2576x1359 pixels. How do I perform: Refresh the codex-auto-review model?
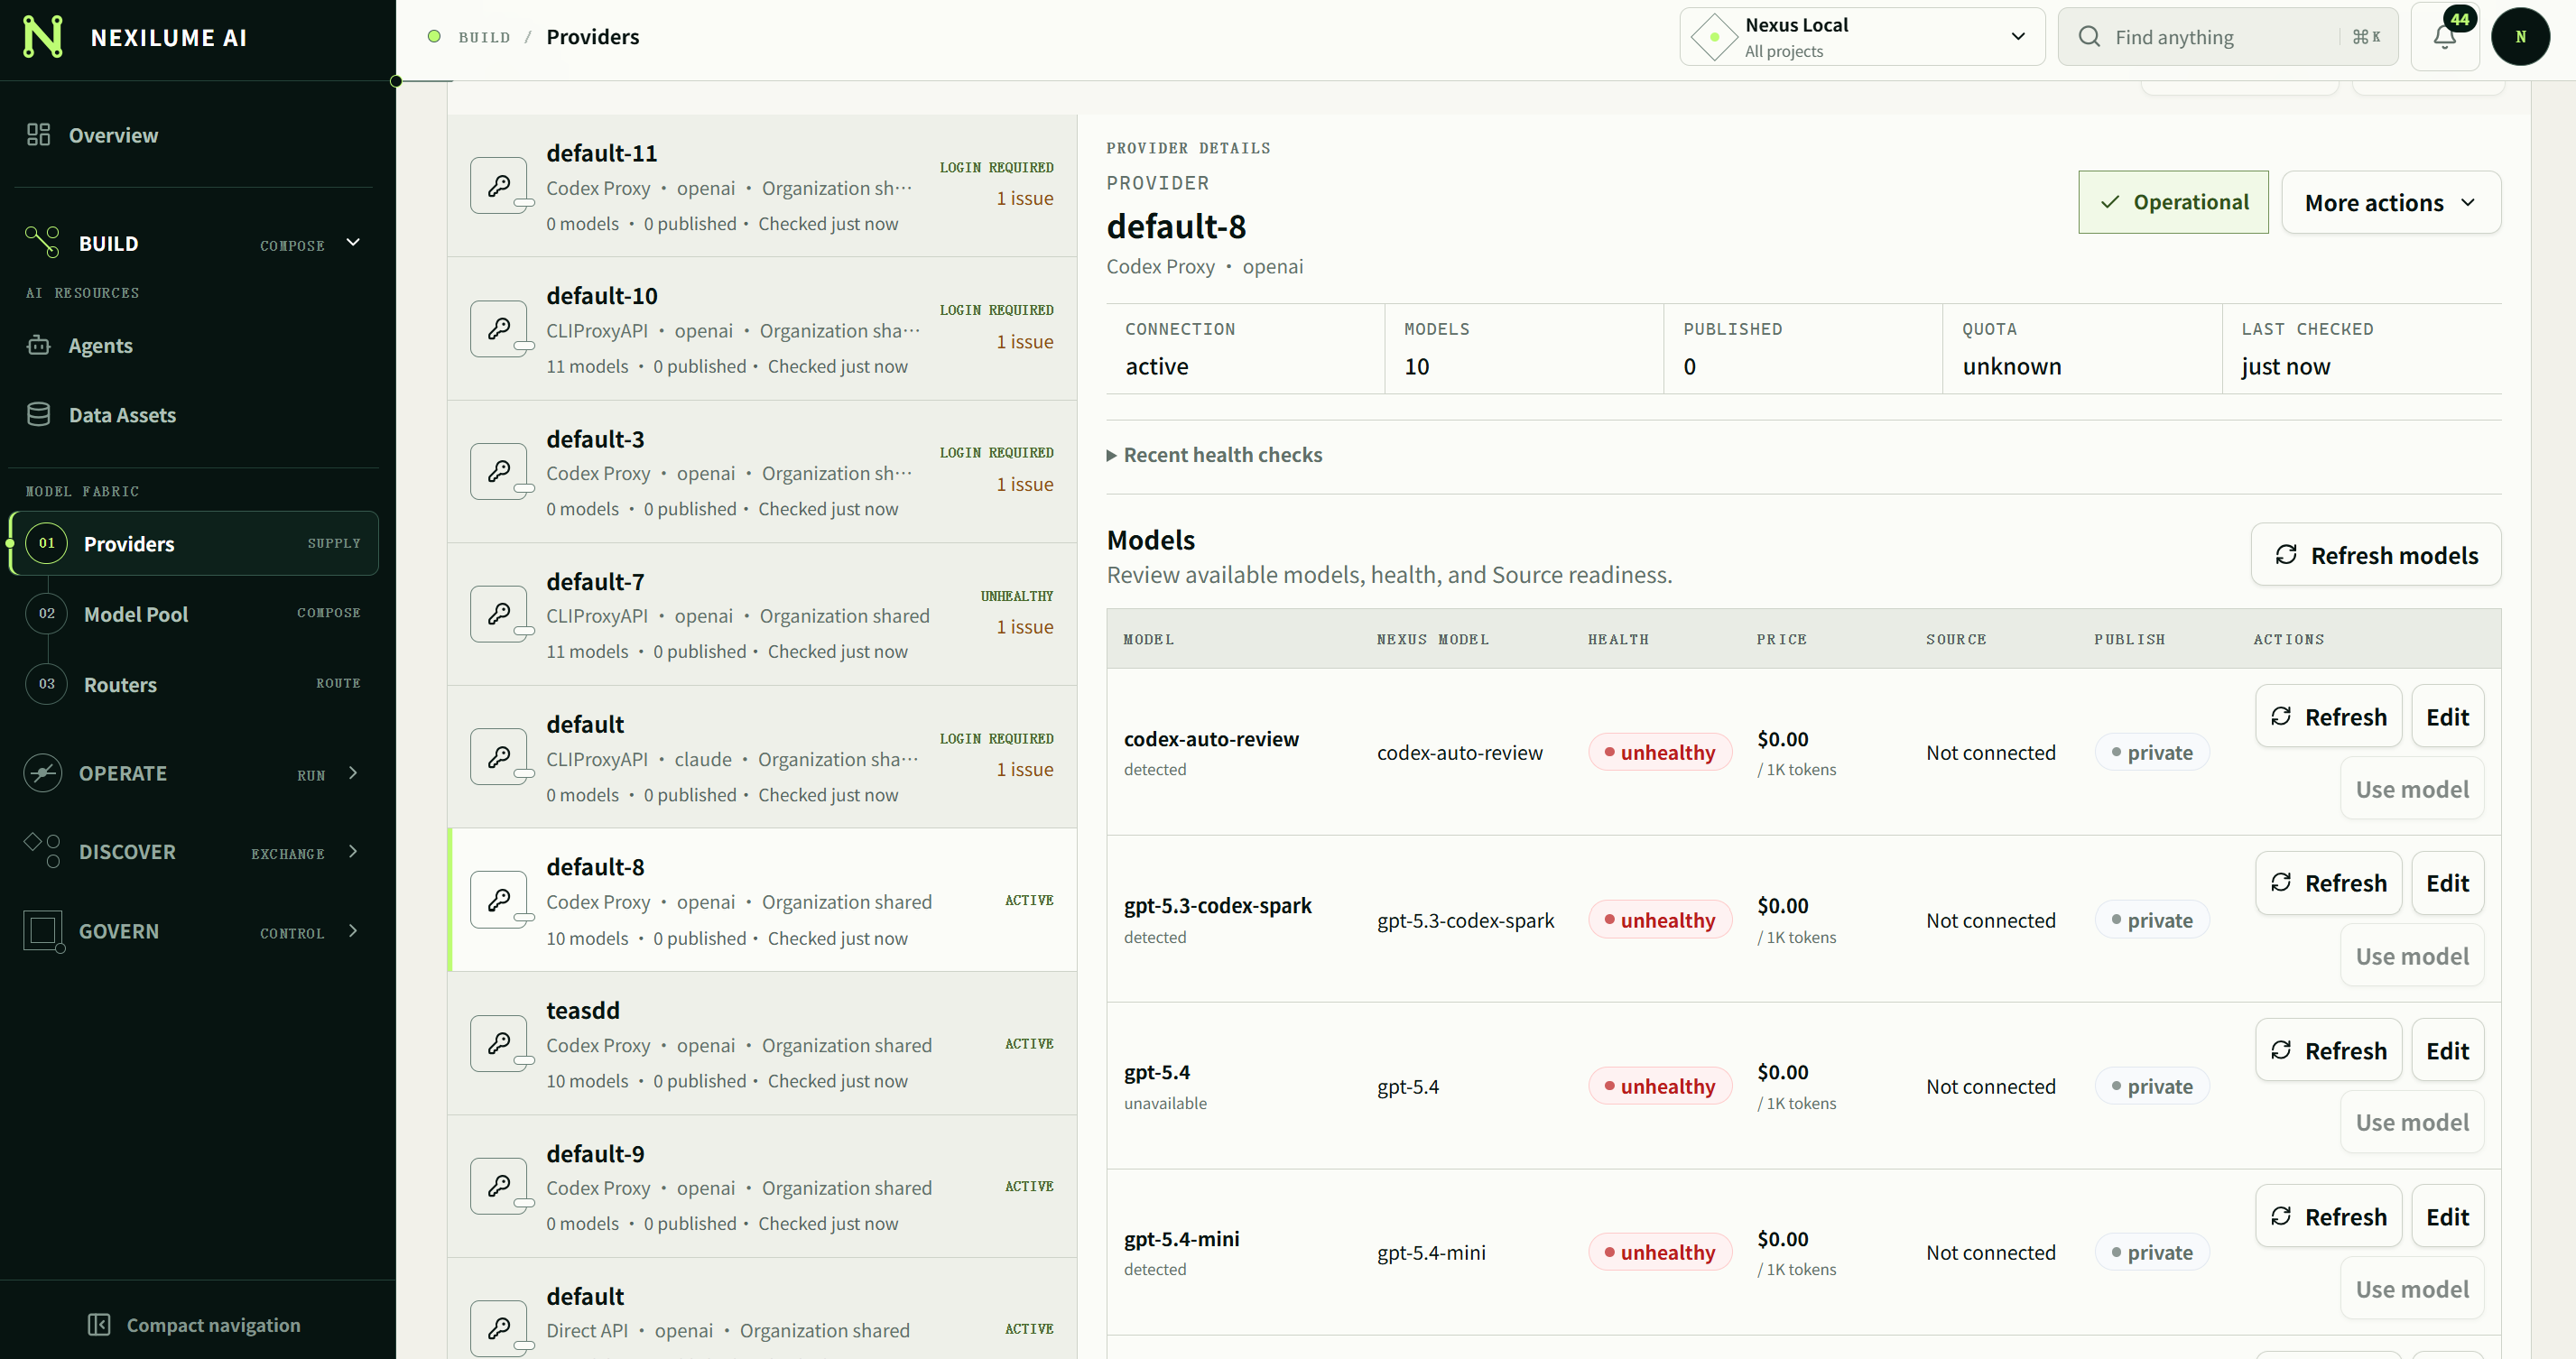coord(2328,716)
